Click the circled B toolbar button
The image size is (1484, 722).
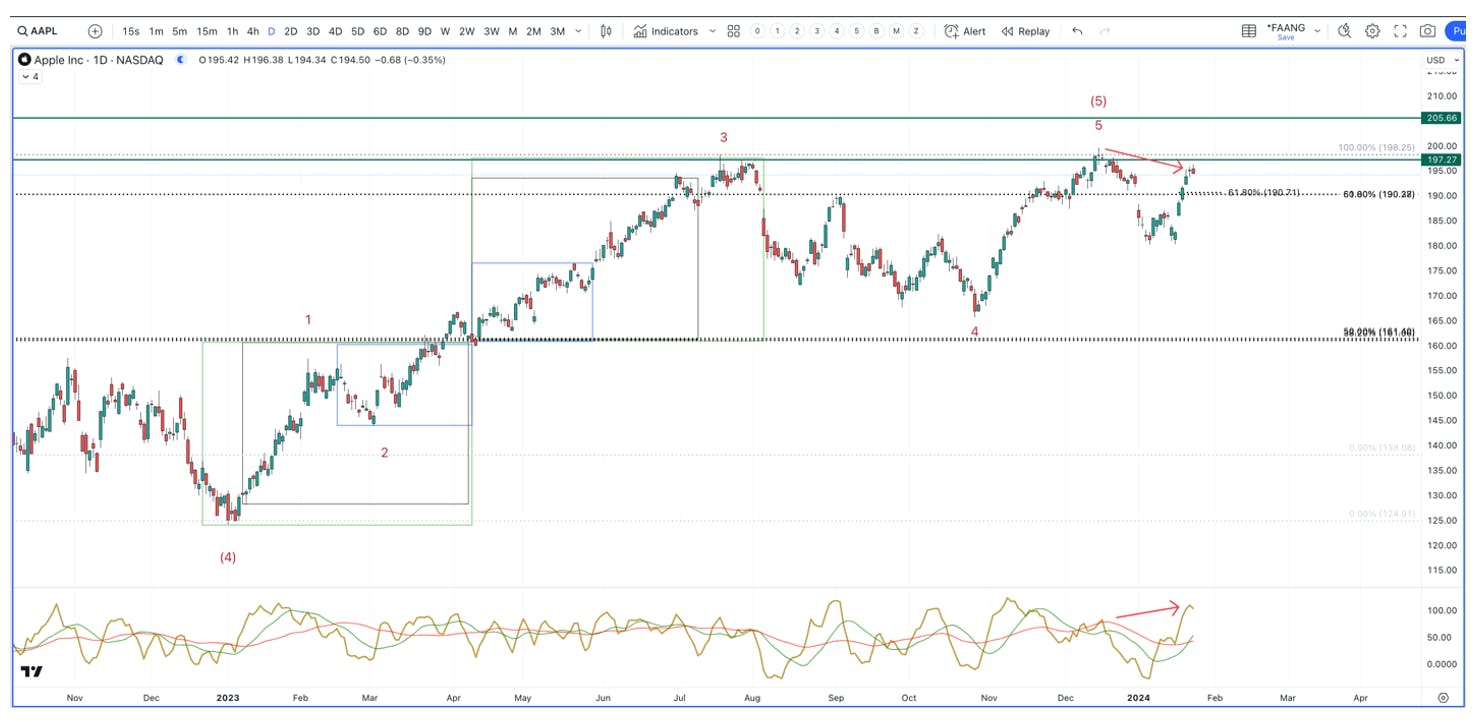tap(877, 31)
